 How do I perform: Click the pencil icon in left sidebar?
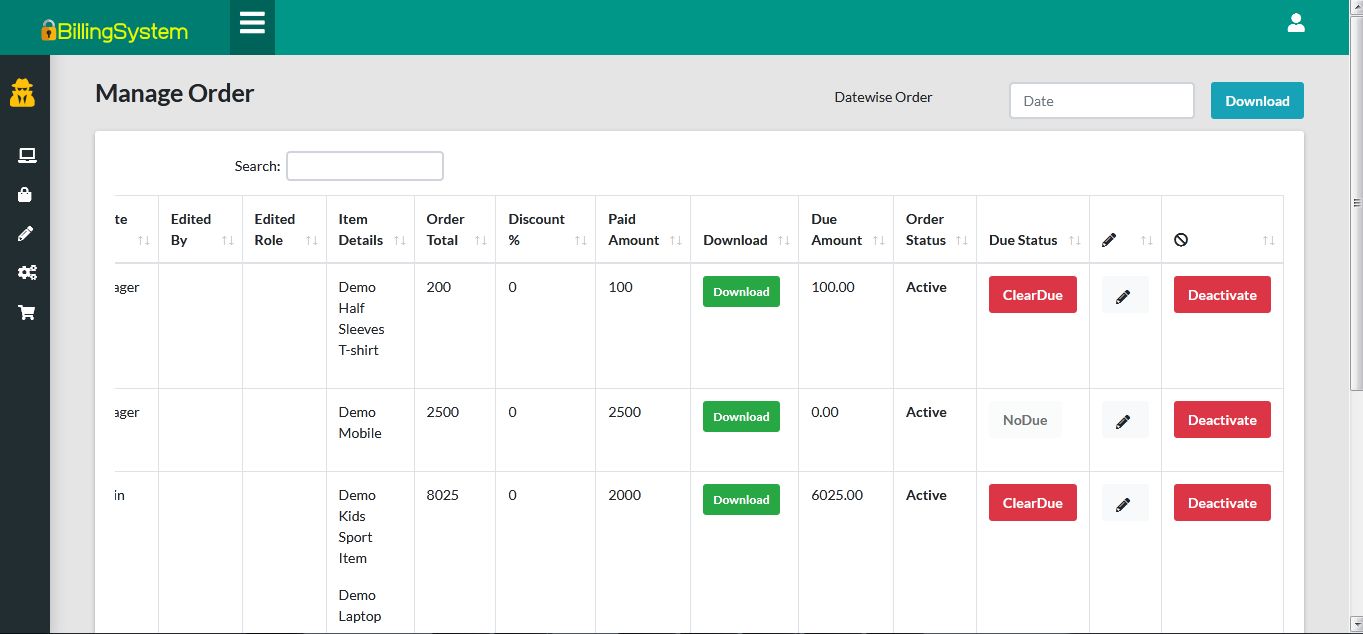click(x=26, y=234)
